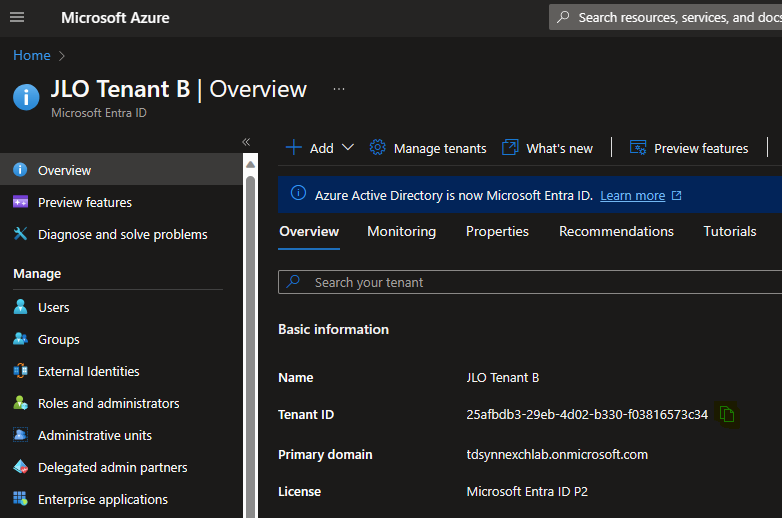Image resolution: width=782 pixels, height=518 pixels.
Task: Click the What's new external icon
Action: coord(510,148)
